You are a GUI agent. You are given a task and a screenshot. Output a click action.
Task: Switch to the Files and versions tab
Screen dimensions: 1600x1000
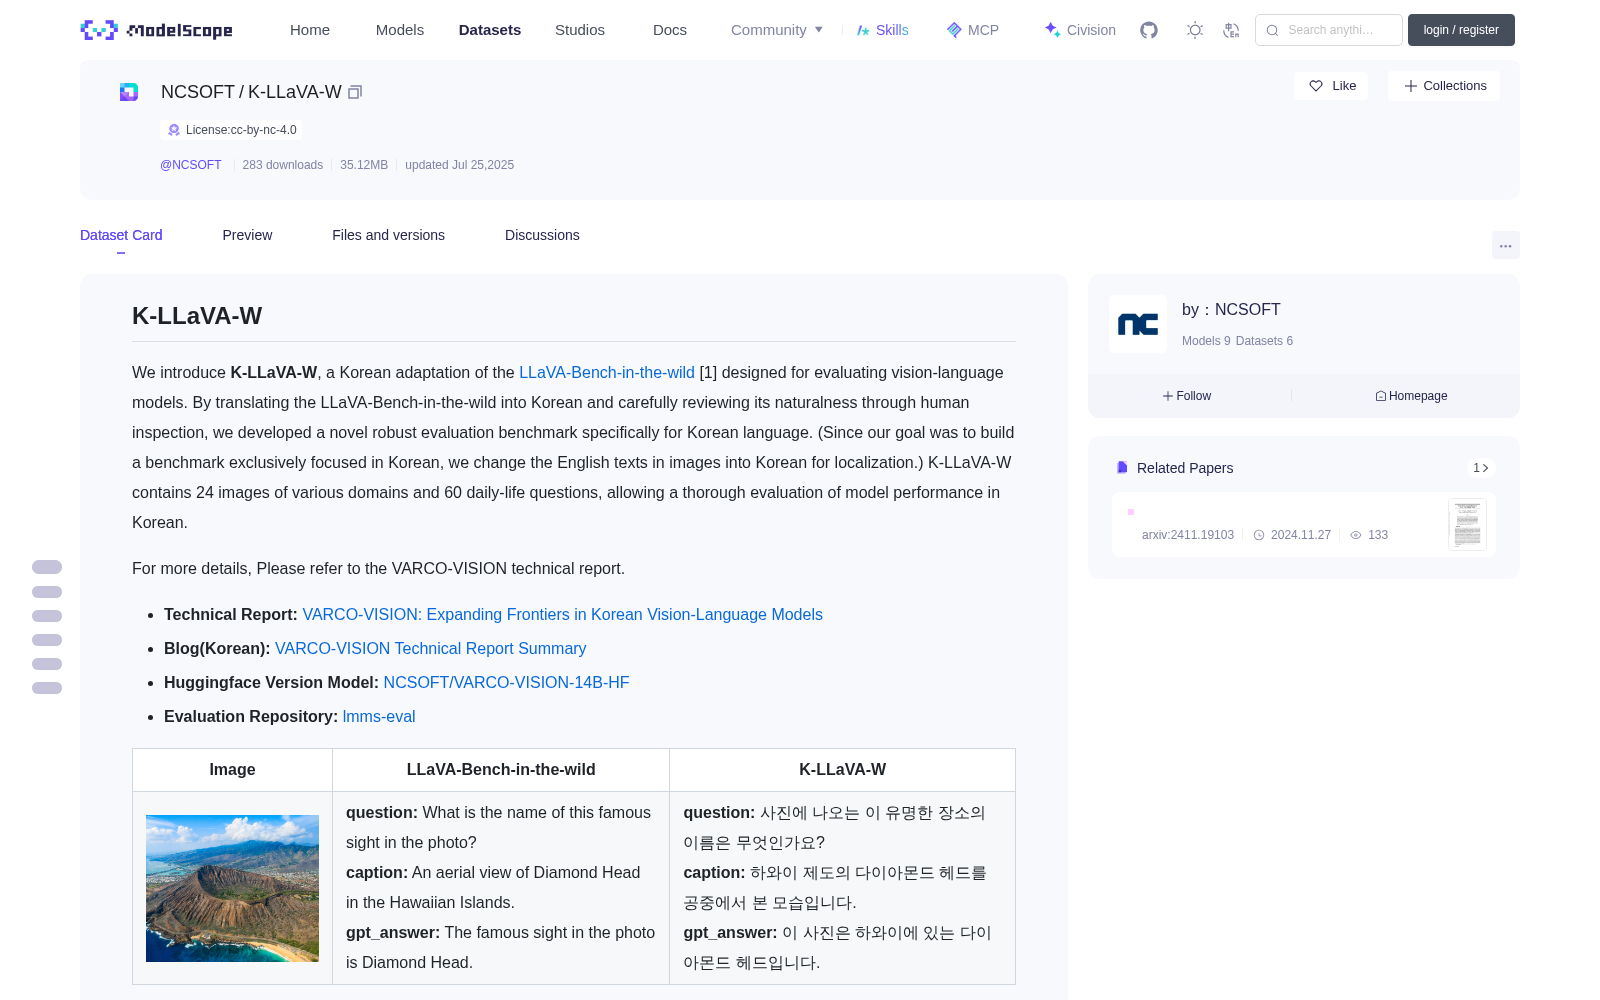point(388,235)
